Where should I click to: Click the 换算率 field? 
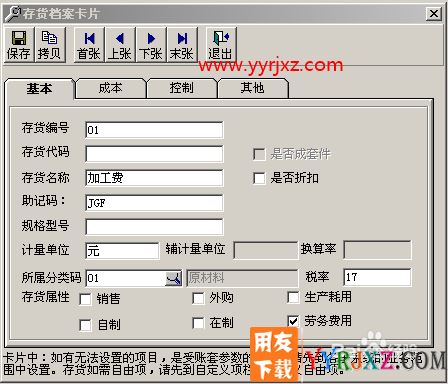(377, 250)
